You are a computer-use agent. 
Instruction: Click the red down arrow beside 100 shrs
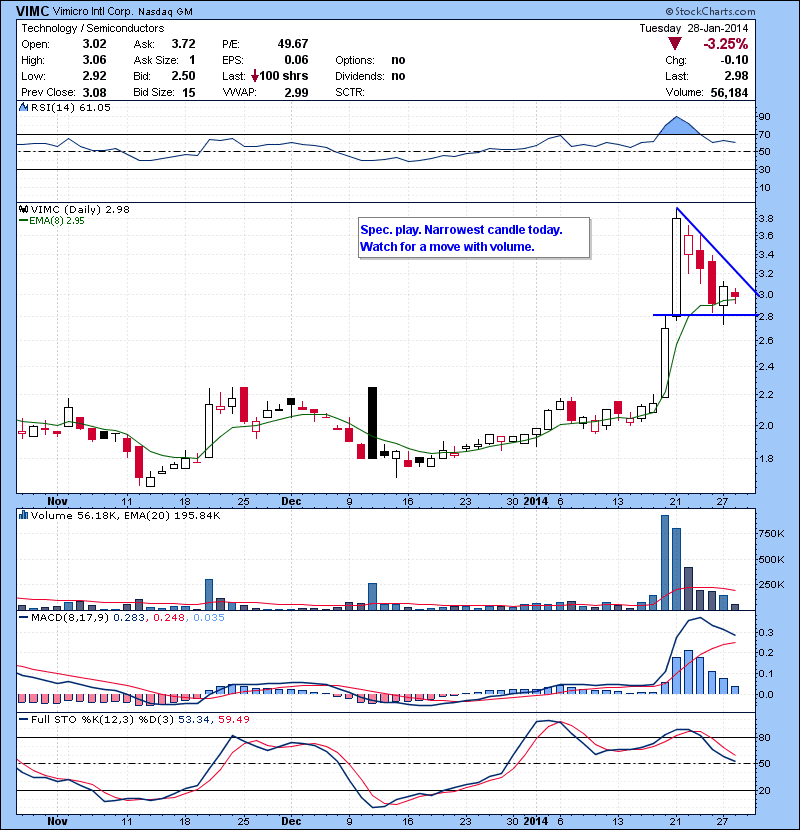[255, 76]
